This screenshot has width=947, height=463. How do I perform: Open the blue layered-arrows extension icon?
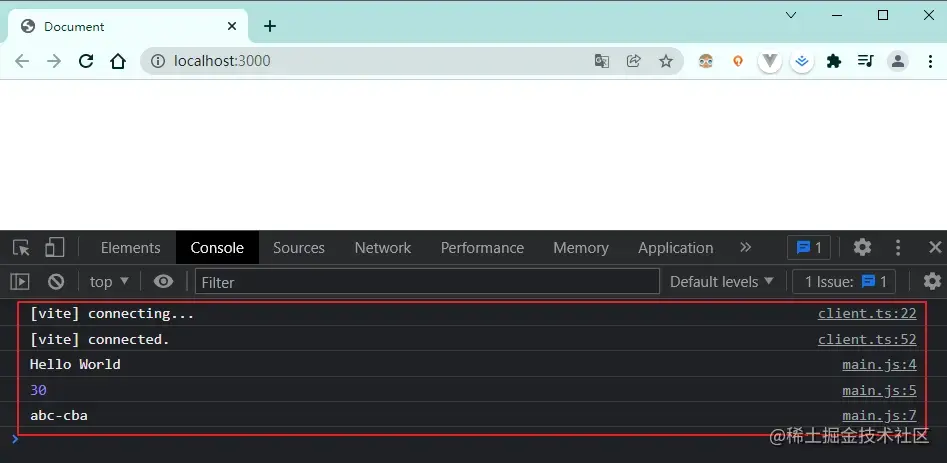pyautogui.click(x=801, y=61)
